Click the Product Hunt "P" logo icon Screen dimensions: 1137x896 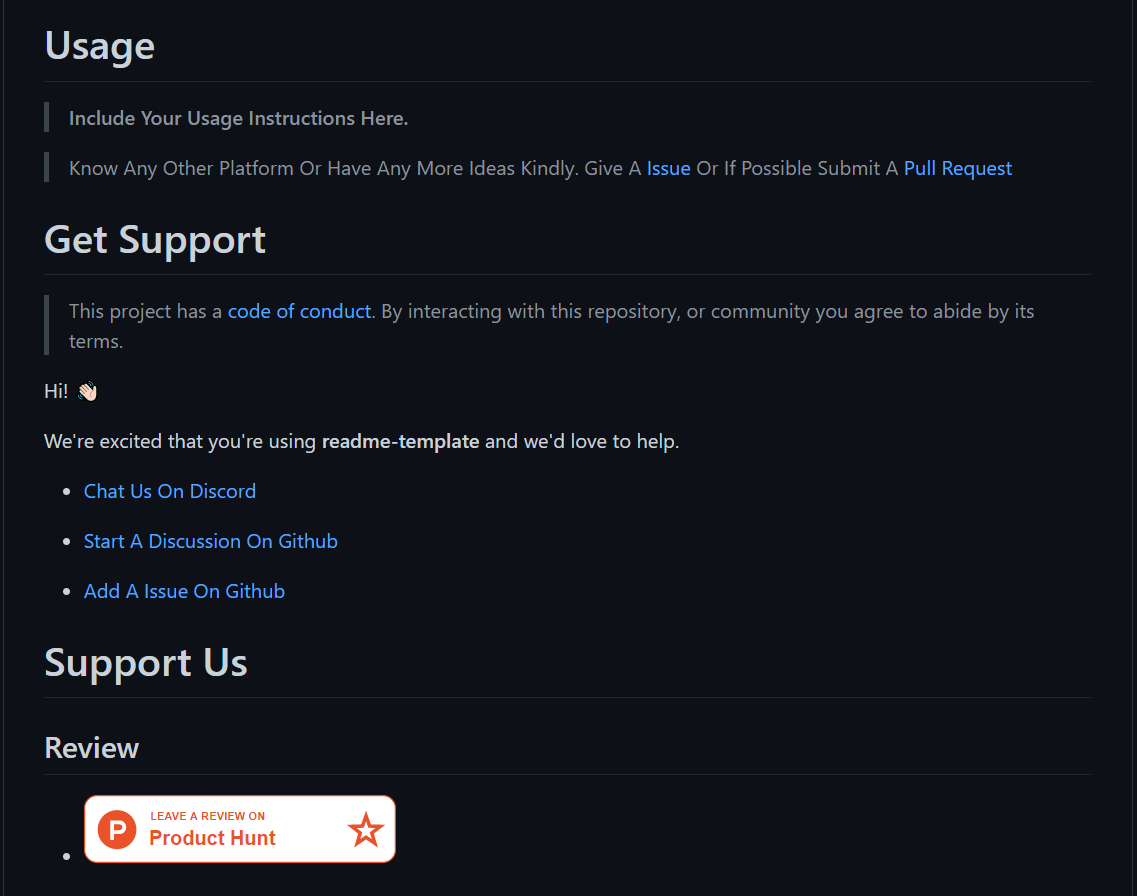(117, 829)
